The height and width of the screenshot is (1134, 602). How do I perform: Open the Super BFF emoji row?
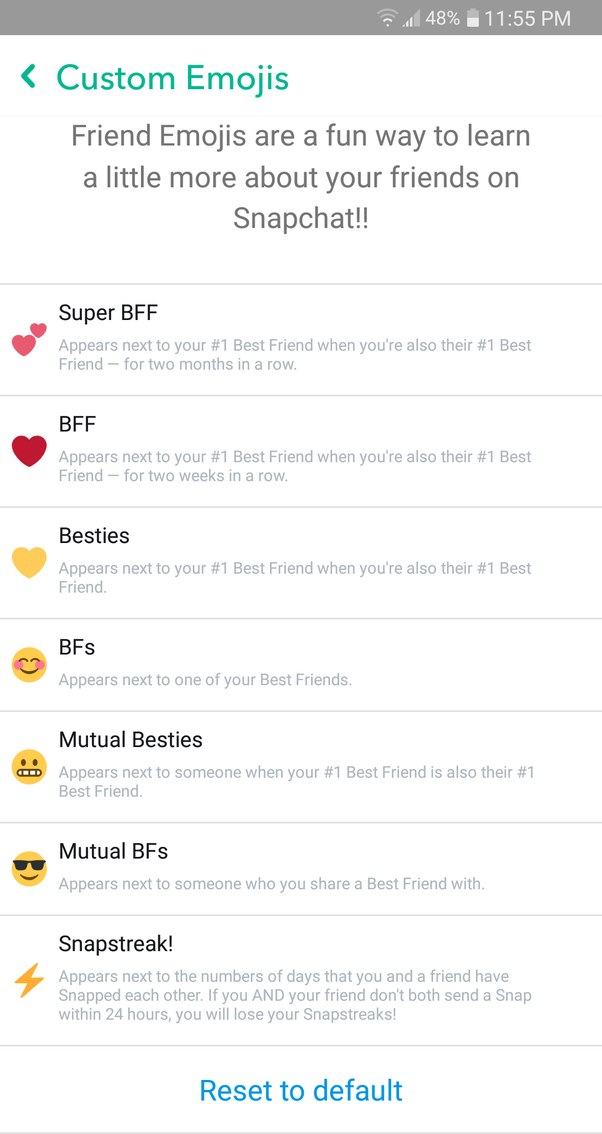click(x=300, y=340)
